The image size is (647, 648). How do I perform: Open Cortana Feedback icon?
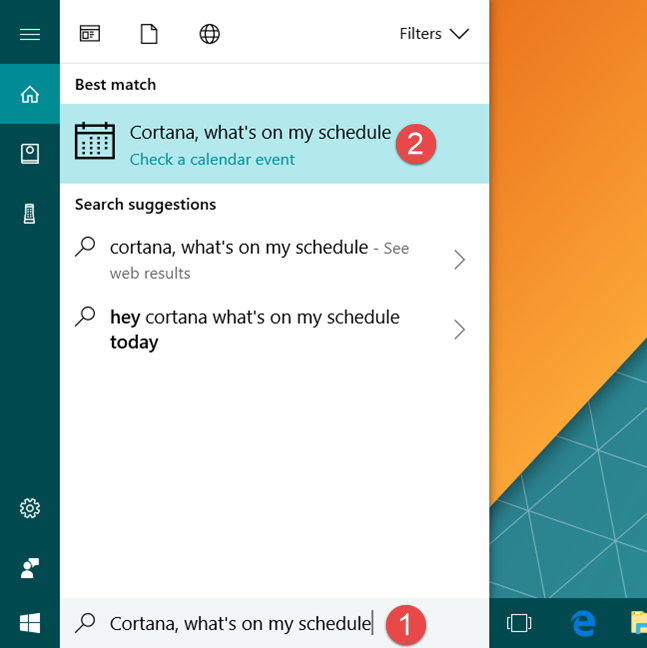point(30,568)
